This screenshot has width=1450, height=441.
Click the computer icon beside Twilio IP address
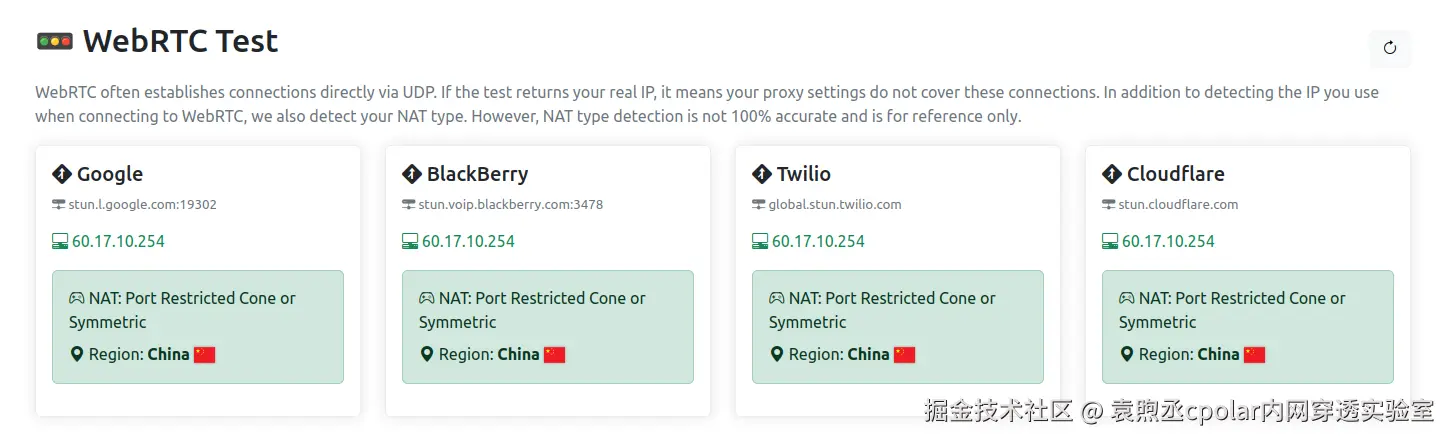760,241
